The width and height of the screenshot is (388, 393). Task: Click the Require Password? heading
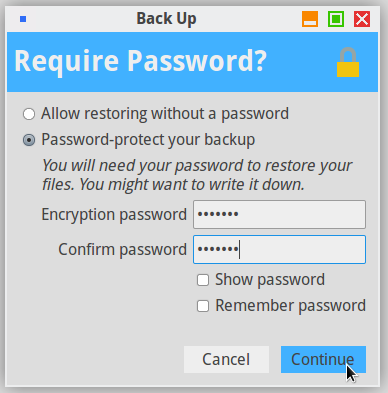coord(140,61)
